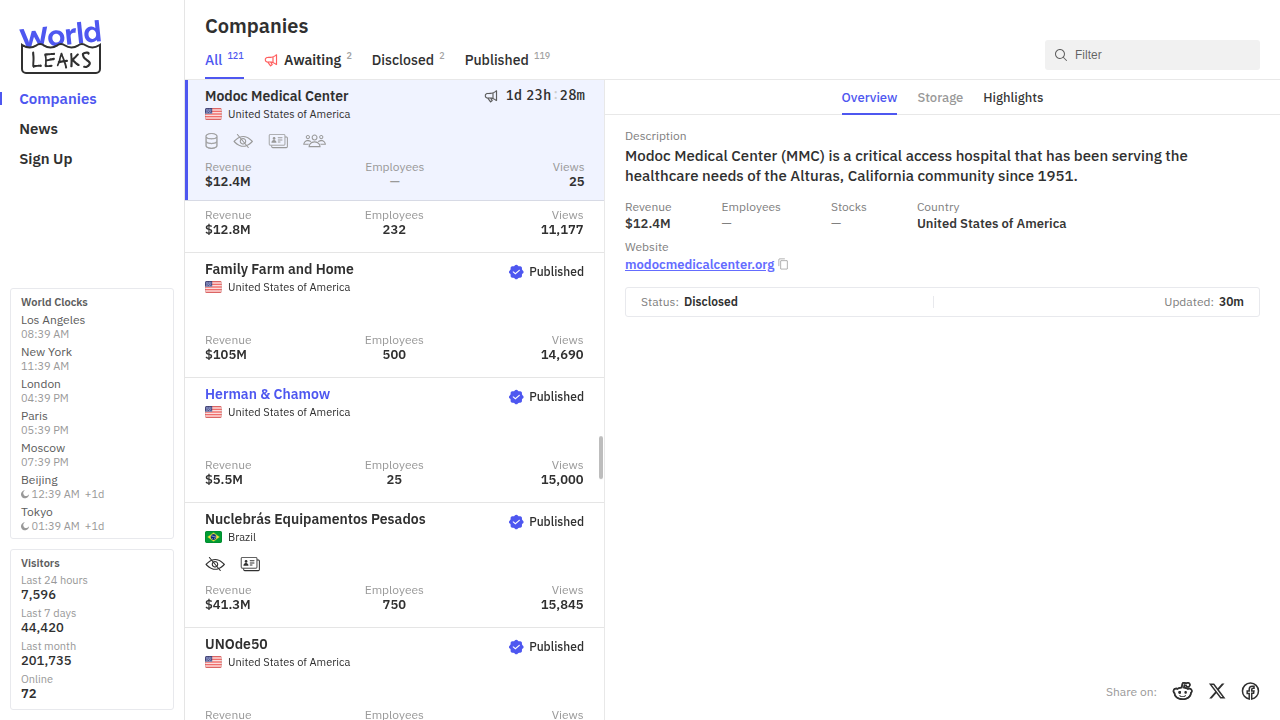Click the crossed-eye icon on Modoc card
The width and height of the screenshot is (1280, 720).
pyautogui.click(x=243, y=141)
